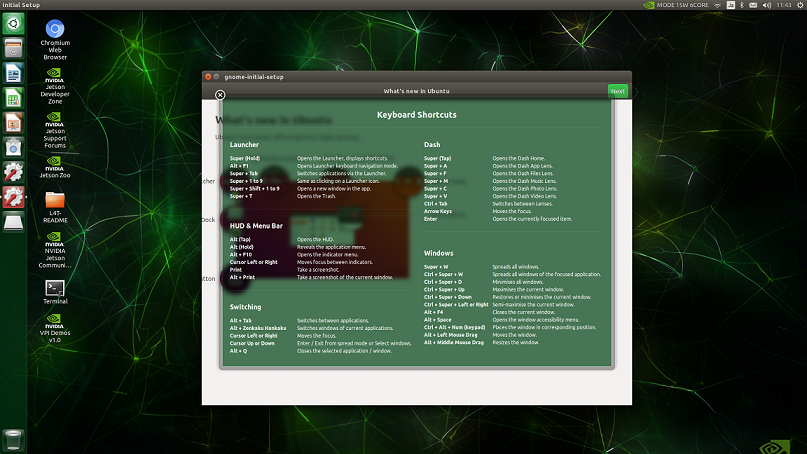
Task: Click 'Alt + Middle Mouse Drag' entry
Action: coord(454,342)
